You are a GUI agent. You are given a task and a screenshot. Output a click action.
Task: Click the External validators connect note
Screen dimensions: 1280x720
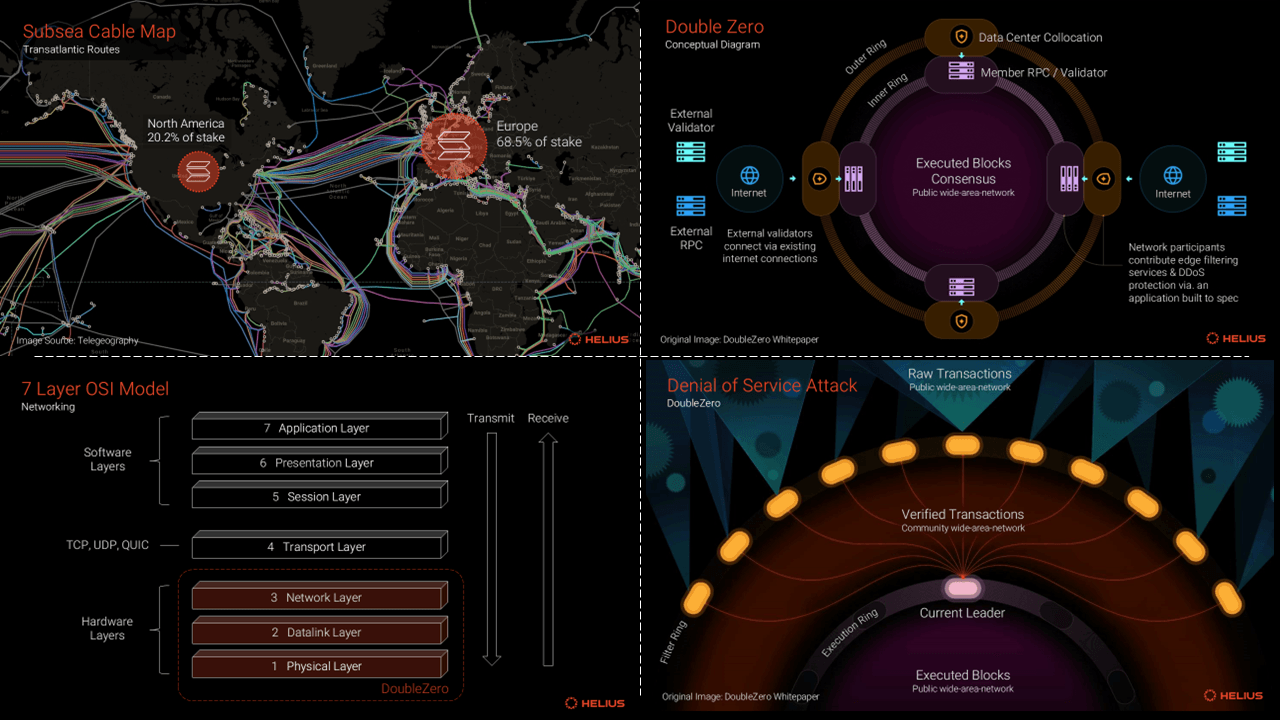pyautogui.click(x=769, y=245)
